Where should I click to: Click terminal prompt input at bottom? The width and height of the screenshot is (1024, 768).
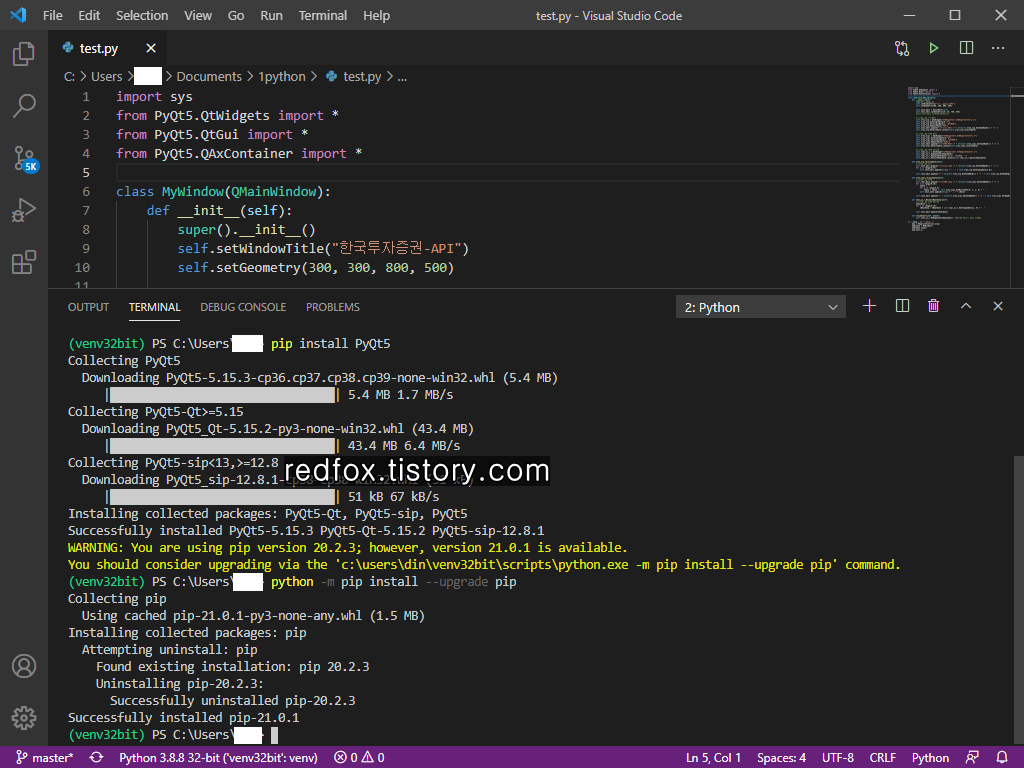pyautogui.click(x=274, y=735)
